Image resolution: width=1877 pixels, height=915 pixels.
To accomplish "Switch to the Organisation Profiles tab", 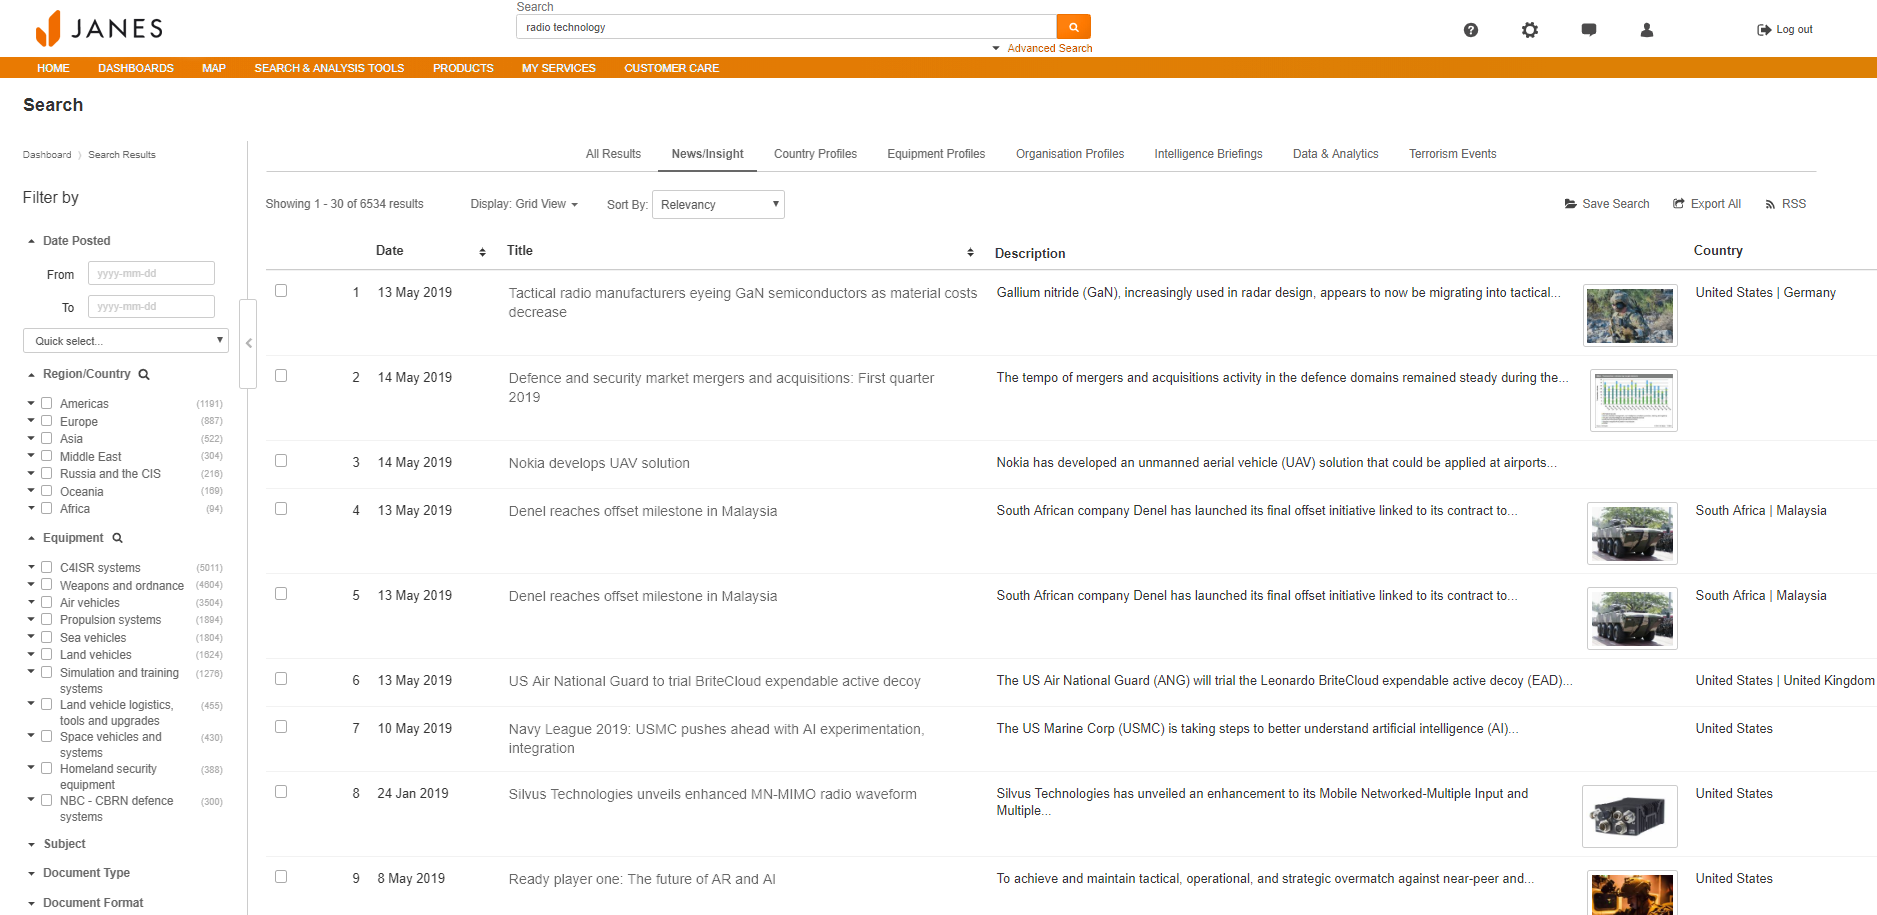I will coord(1070,154).
